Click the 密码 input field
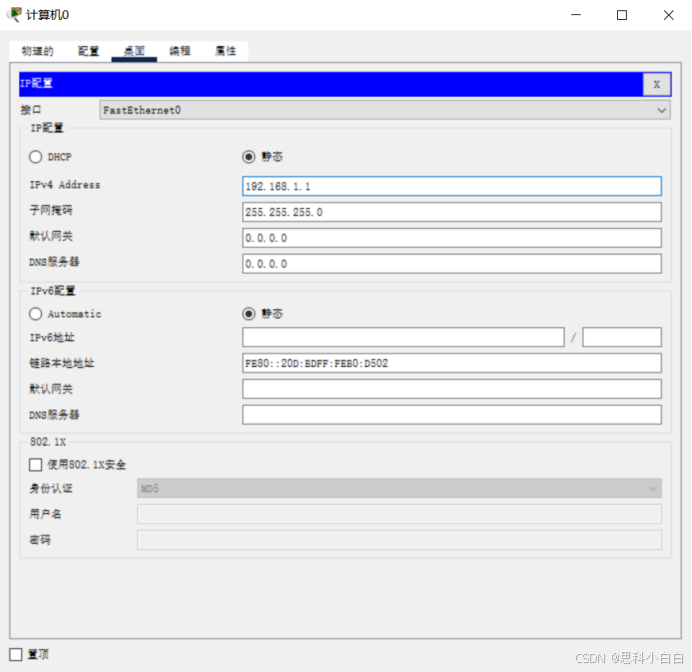Image resolution: width=692 pixels, height=672 pixels. click(399, 540)
